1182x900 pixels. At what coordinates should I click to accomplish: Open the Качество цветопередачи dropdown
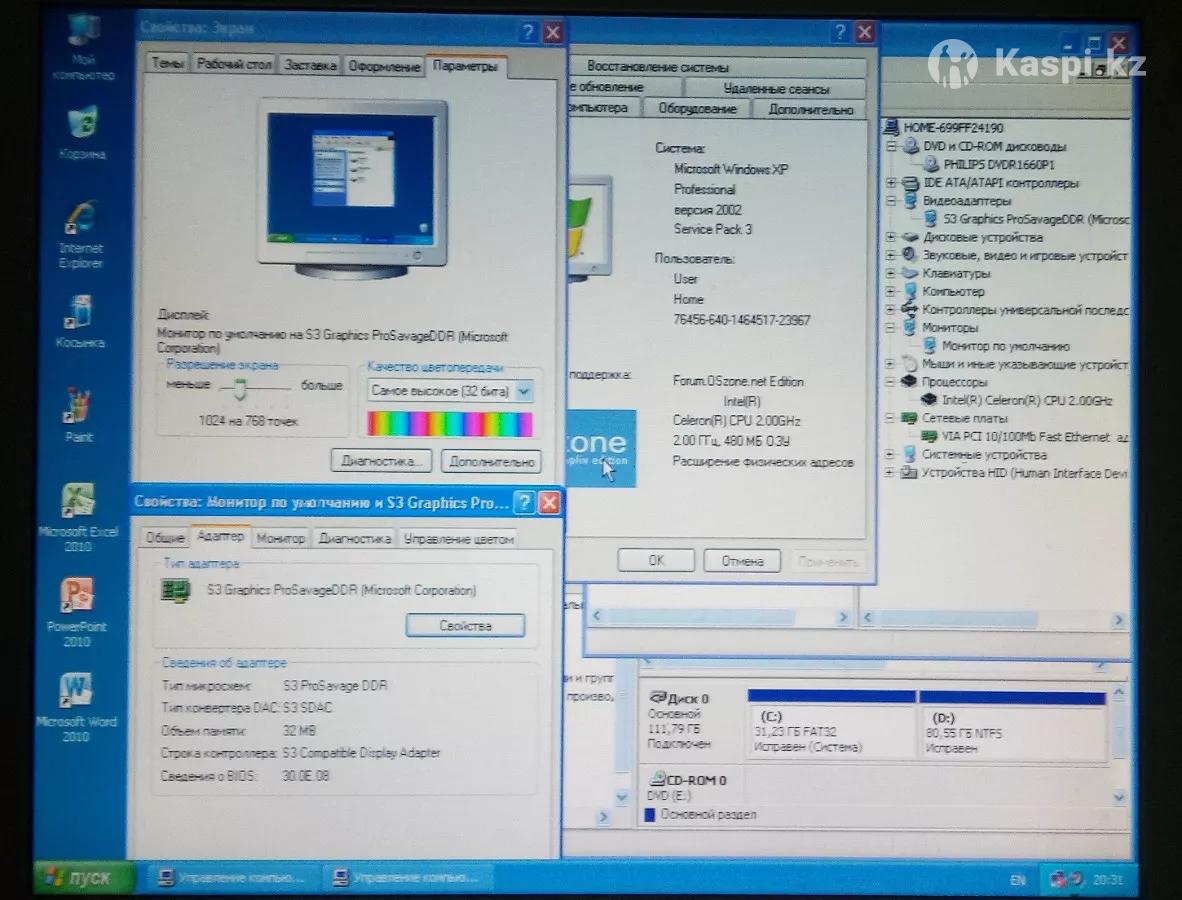click(x=524, y=390)
